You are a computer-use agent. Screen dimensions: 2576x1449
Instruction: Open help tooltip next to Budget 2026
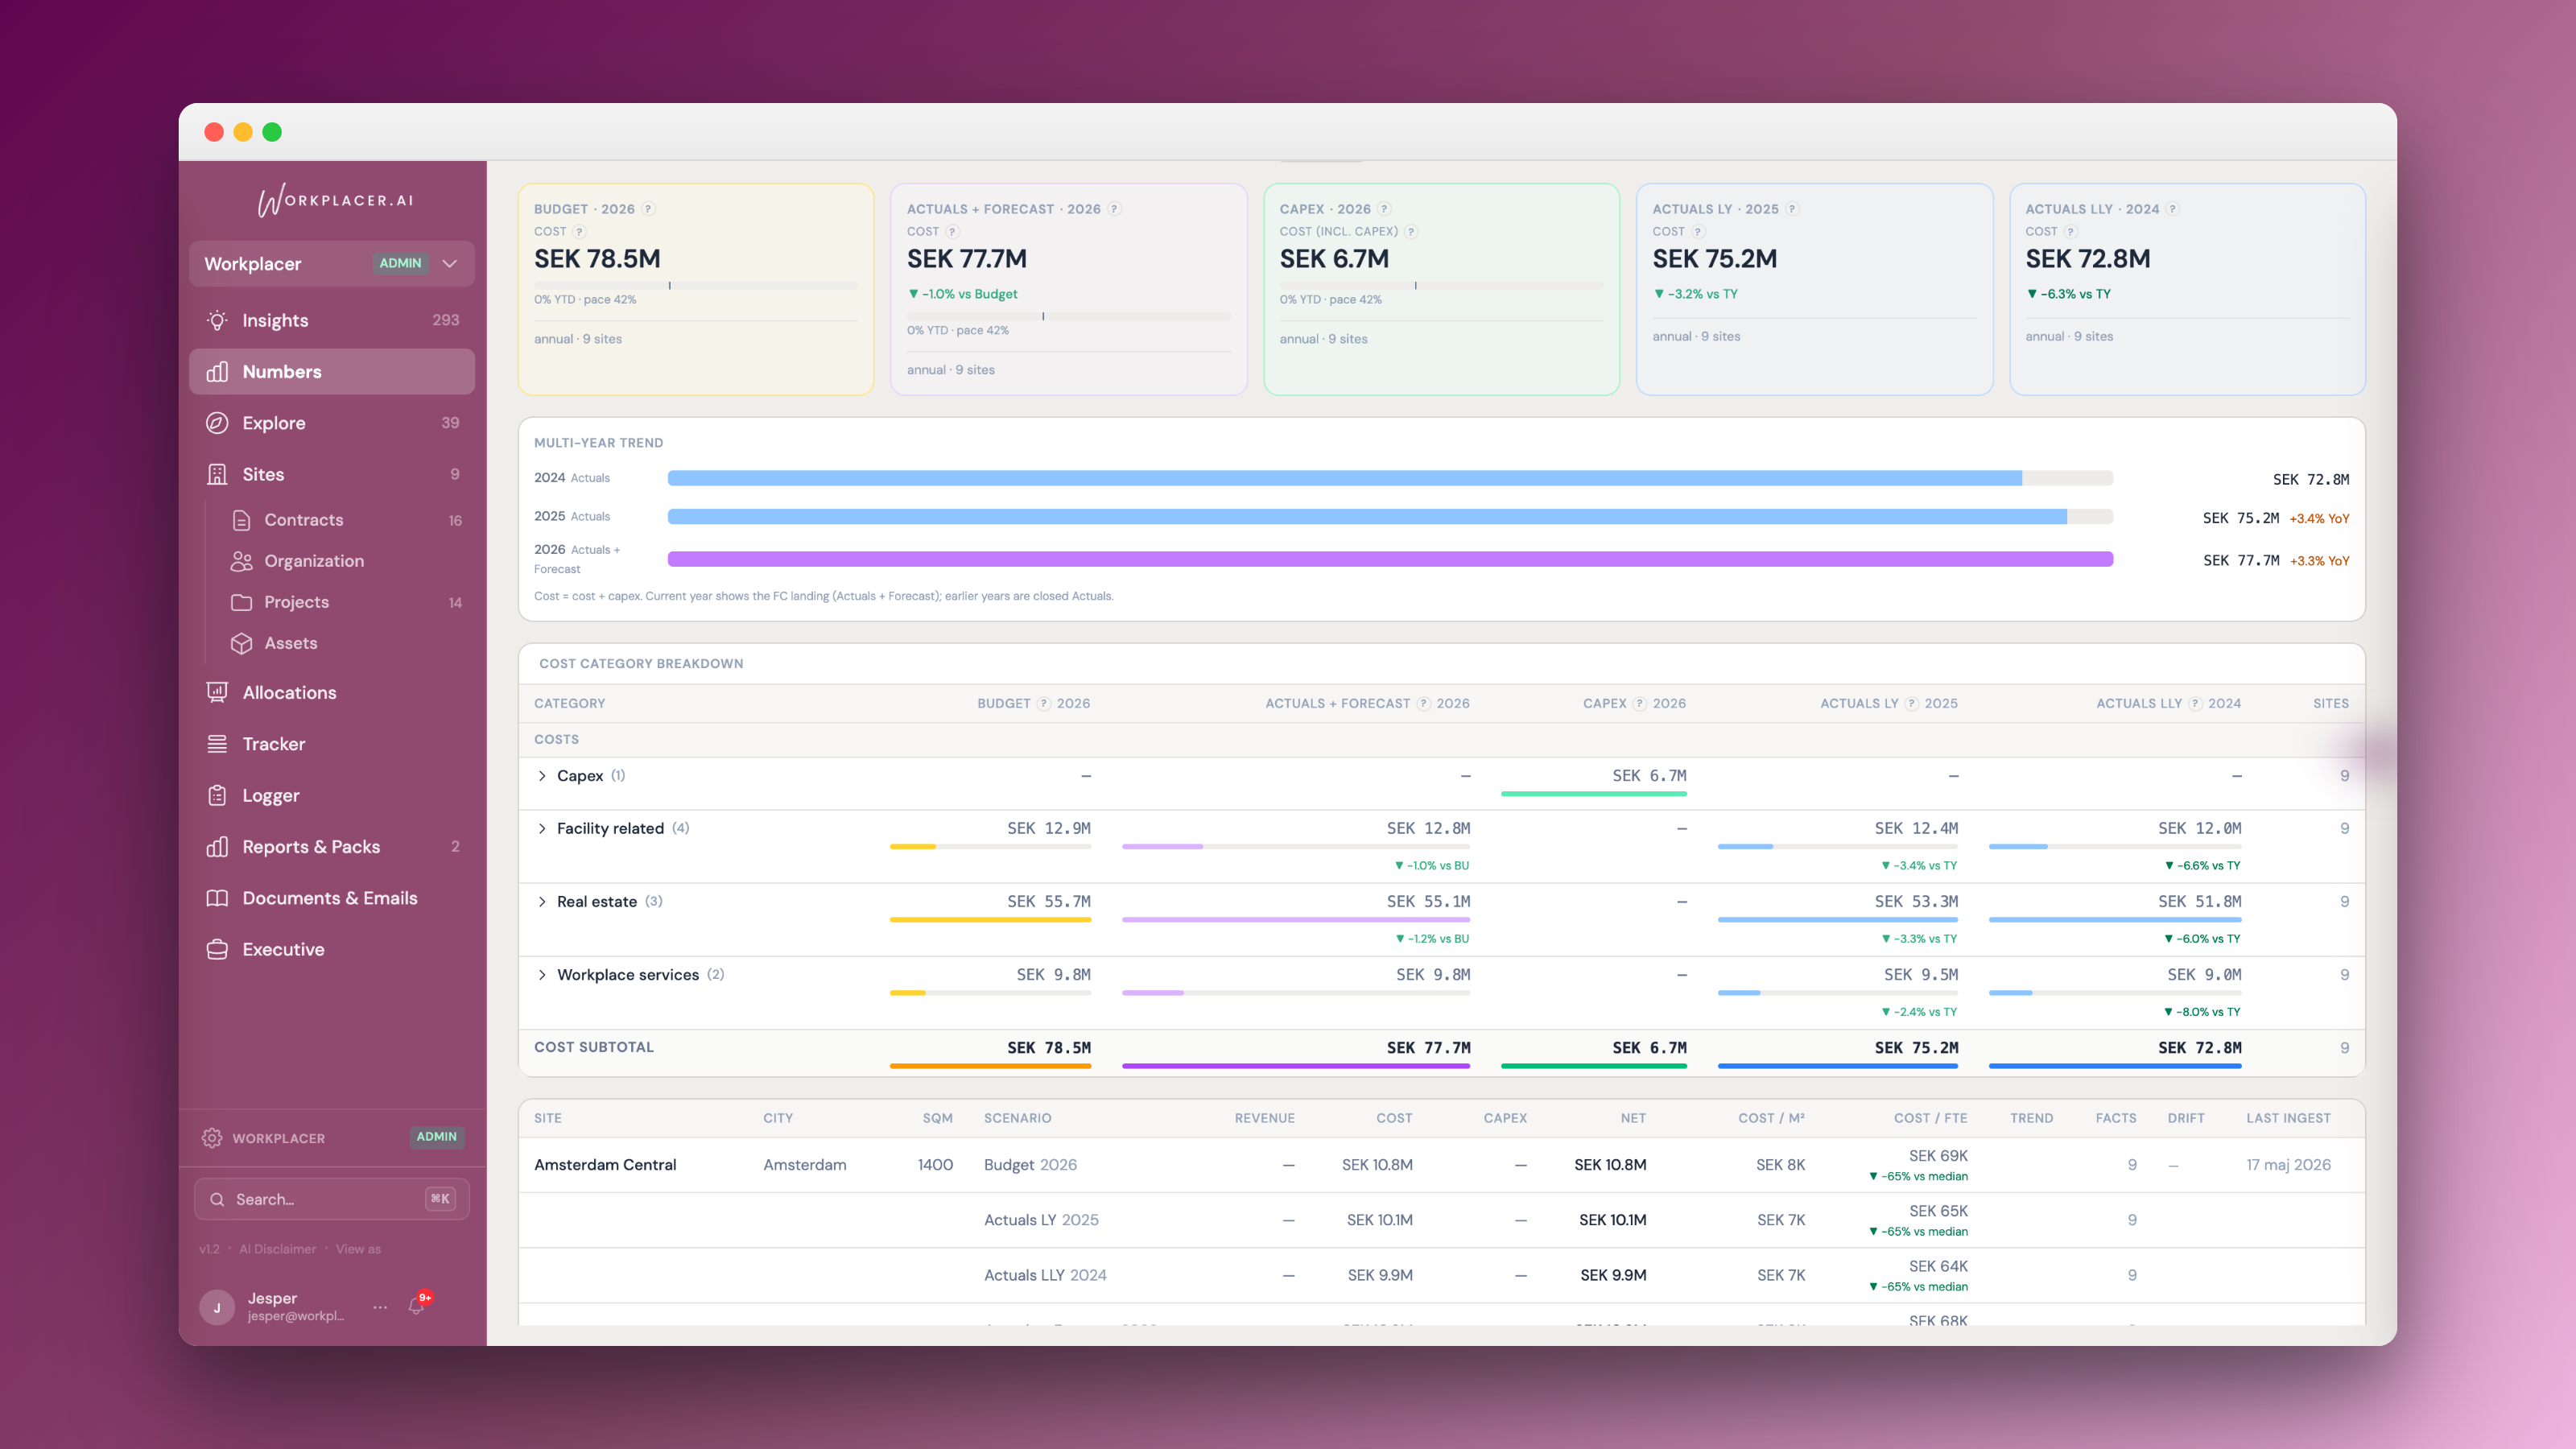[x=648, y=209]
